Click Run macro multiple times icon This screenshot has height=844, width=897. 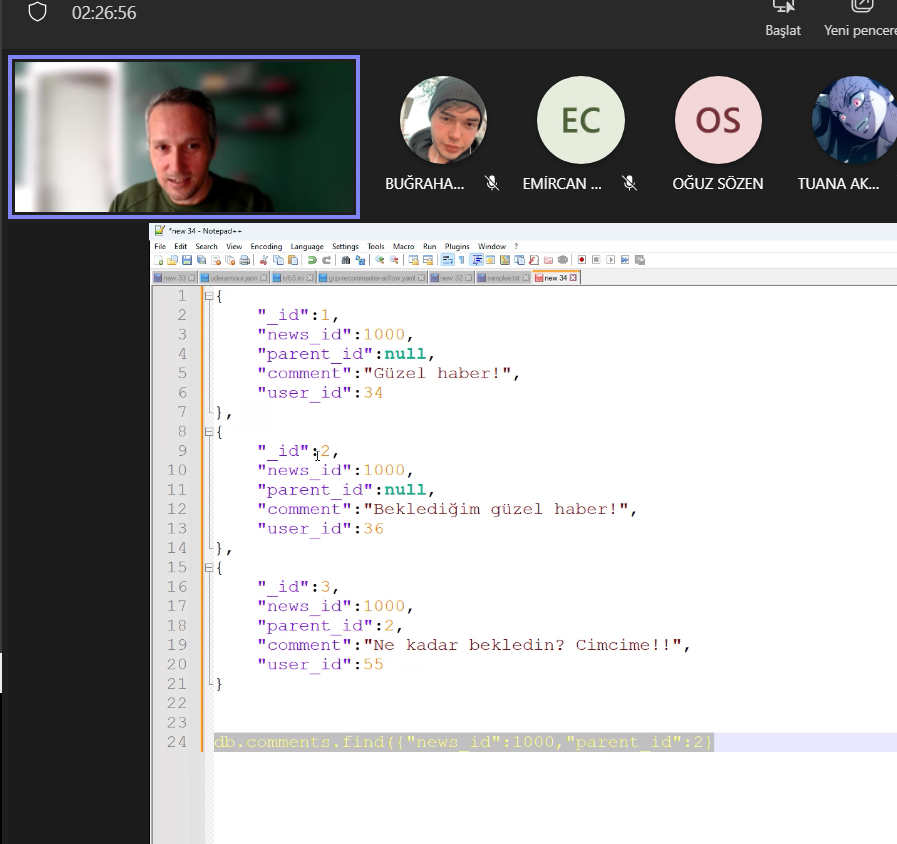[x=625, y=260]
